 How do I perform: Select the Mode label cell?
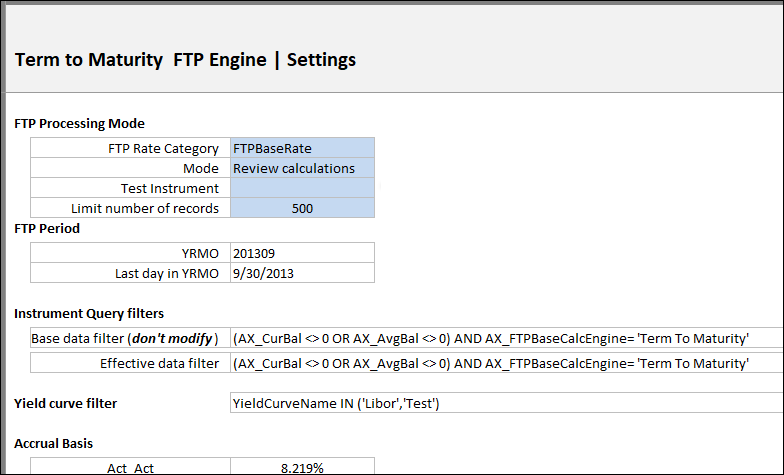130,168
